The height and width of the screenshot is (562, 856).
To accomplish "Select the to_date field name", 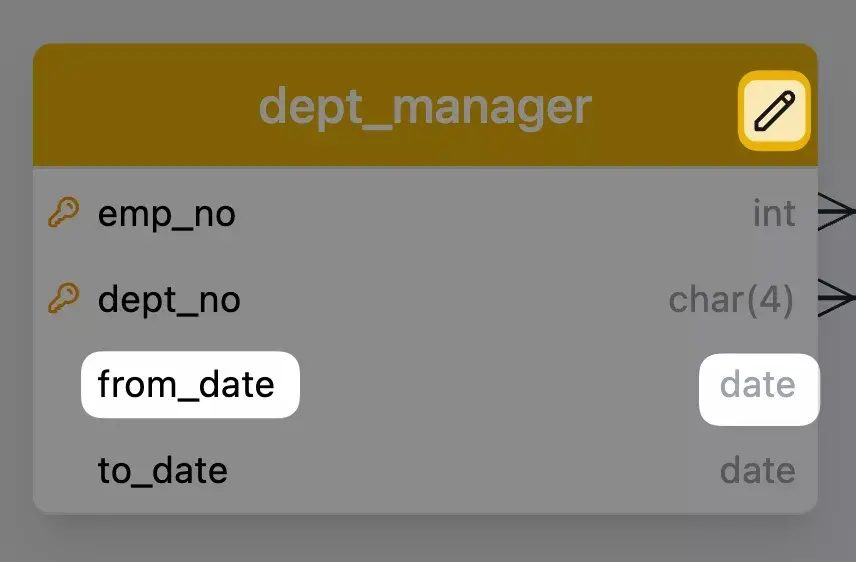I will coord(162,470).
